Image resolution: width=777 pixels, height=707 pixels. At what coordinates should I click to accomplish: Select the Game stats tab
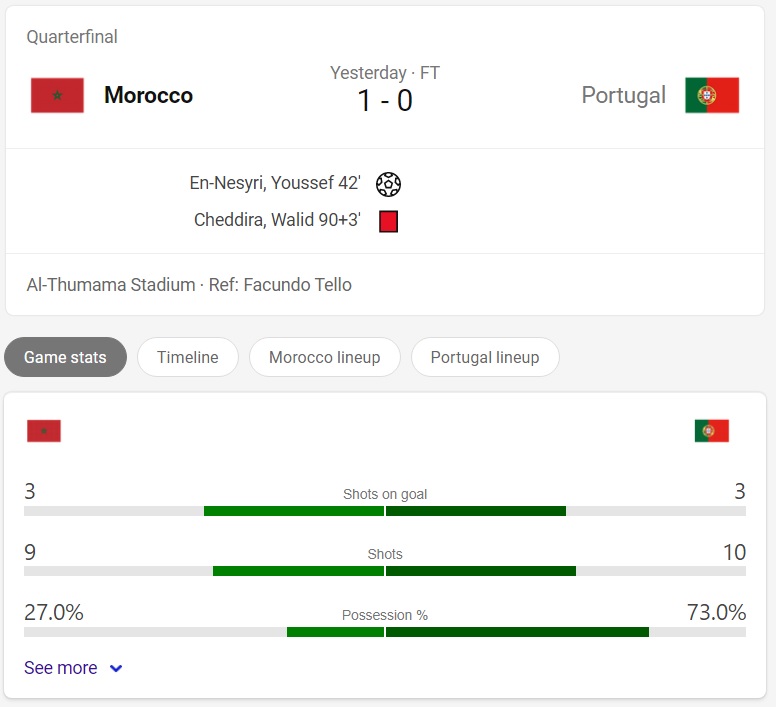click(x=65, y=357)
